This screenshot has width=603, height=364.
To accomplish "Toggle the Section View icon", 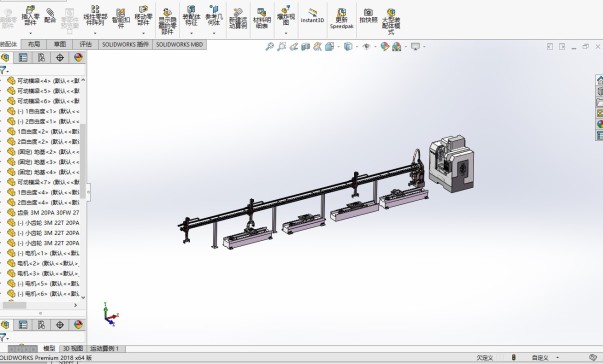I will 306,47.
